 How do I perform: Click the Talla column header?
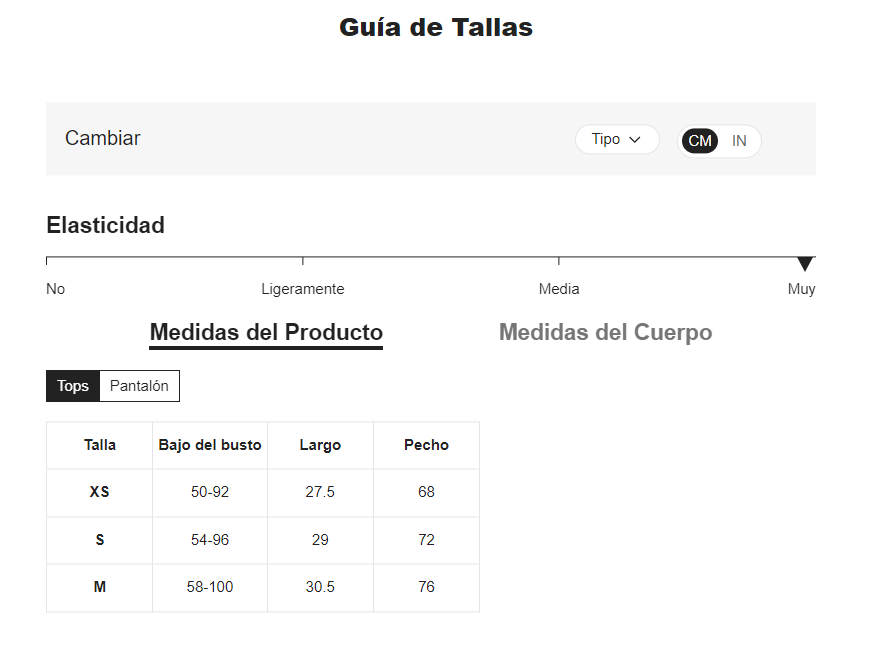coord(100,445)
